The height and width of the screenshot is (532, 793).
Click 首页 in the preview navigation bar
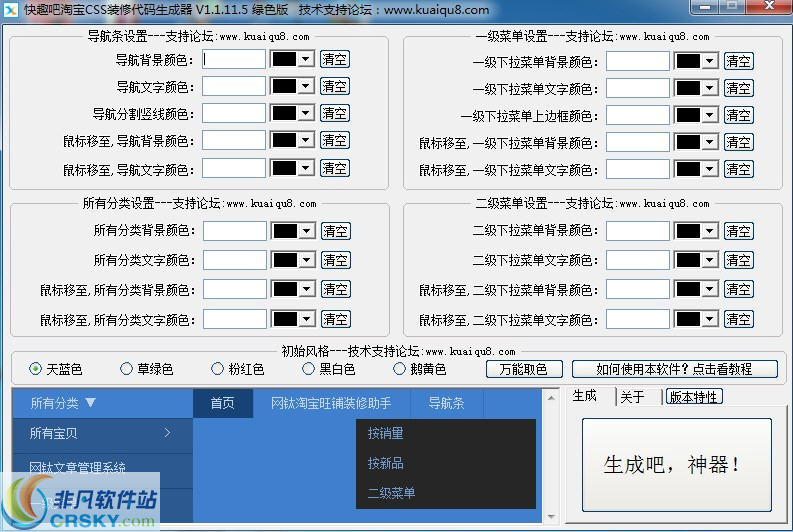223,403
